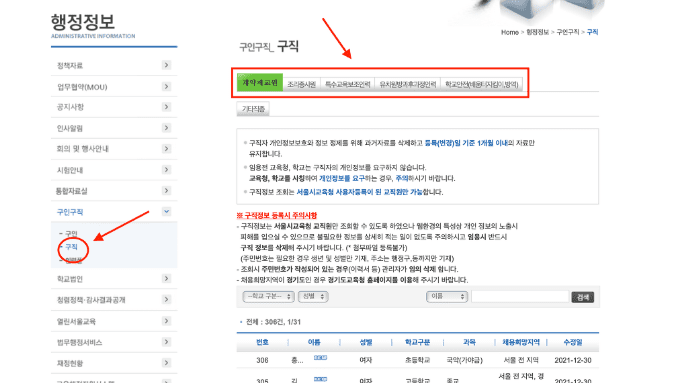Click the 초등학교 cell in row 306

click(417, 360)
